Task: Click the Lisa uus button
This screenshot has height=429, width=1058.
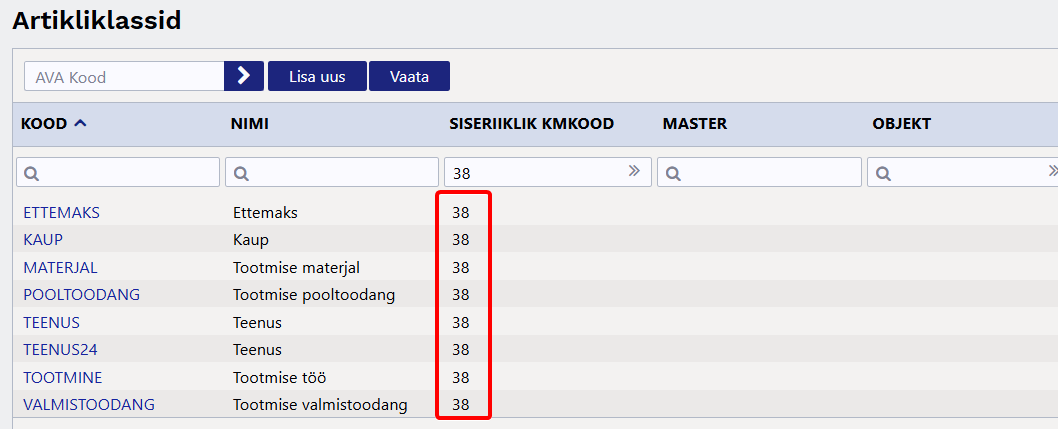Action: click(x=317, y=76)
